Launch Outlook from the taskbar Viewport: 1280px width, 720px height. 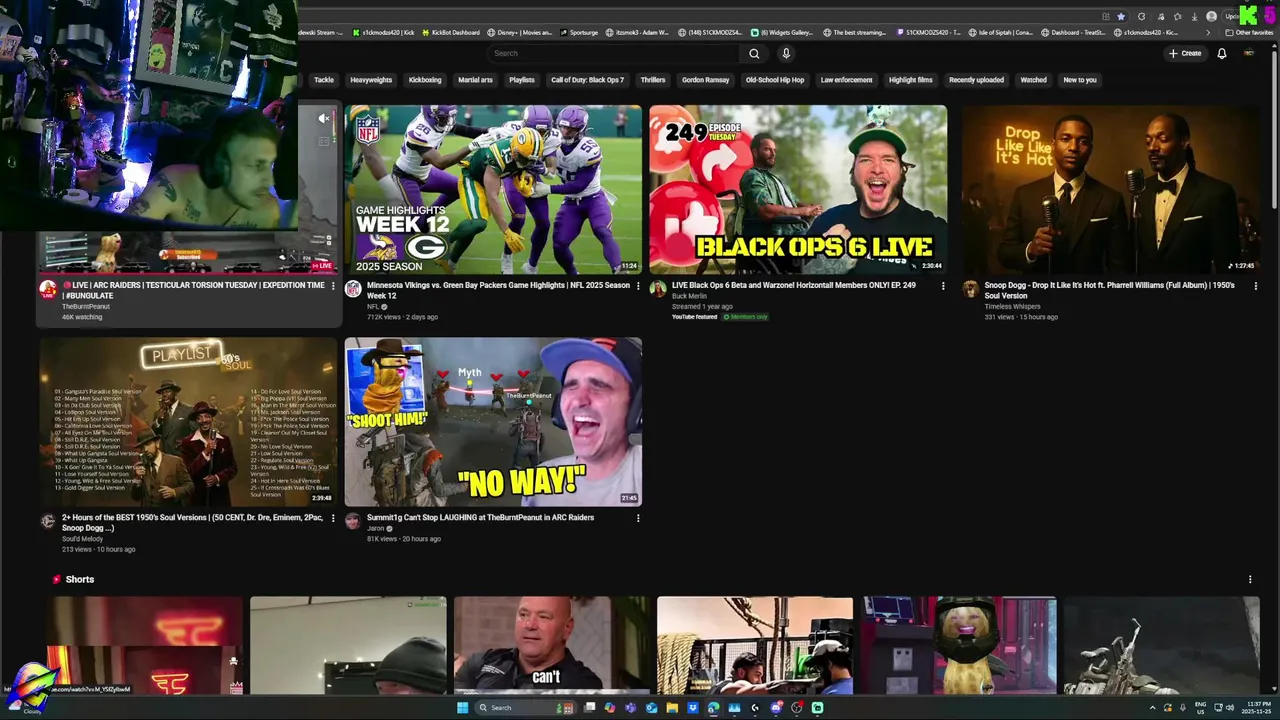coord(651,708)
